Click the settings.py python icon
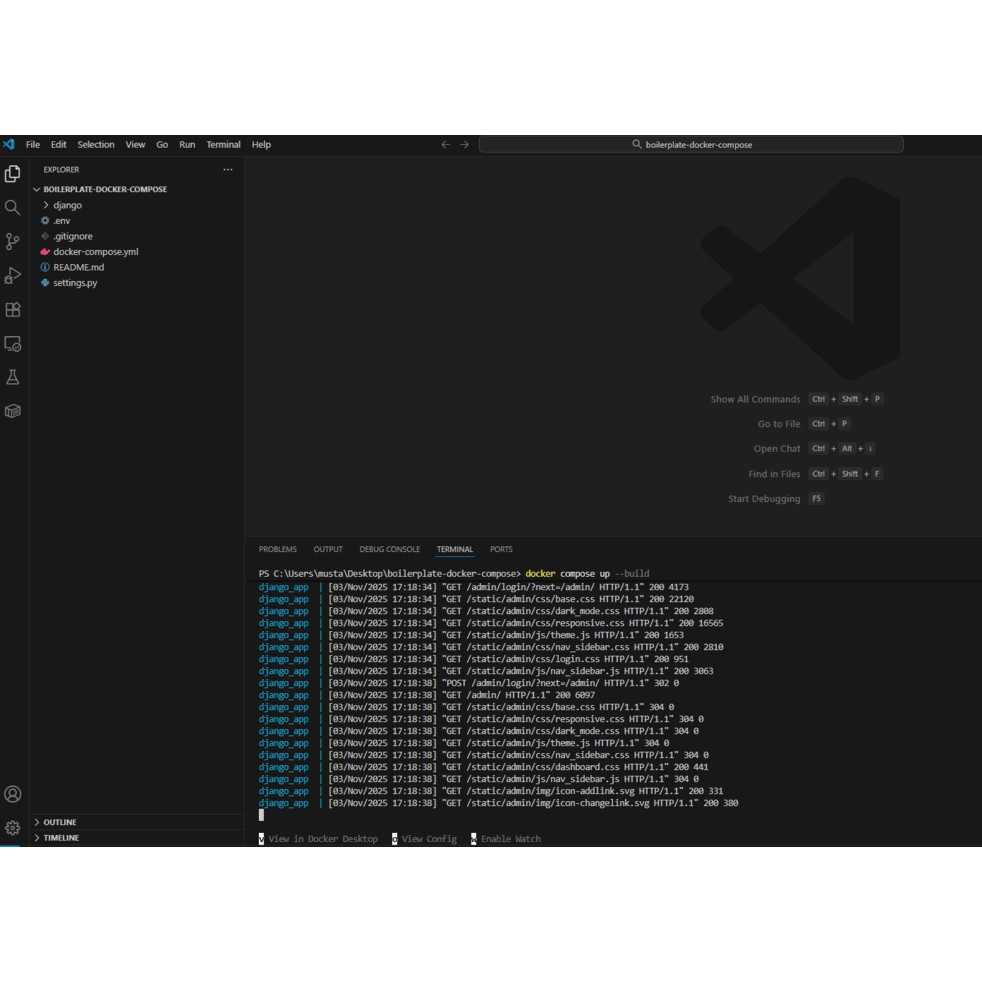 coord(45,283)
